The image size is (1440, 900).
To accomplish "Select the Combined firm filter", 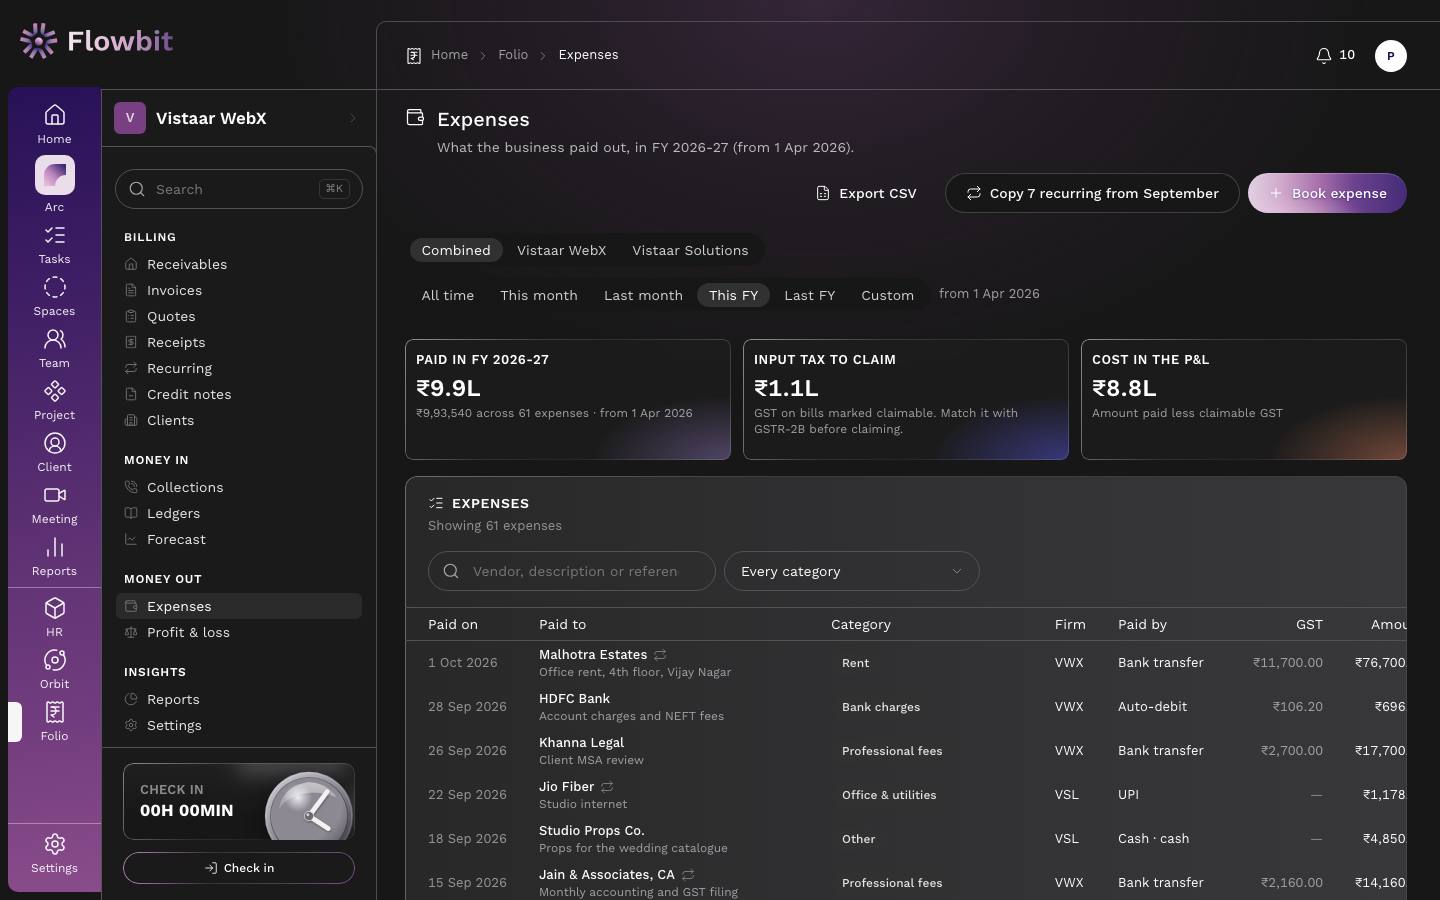I will (456, 250).
